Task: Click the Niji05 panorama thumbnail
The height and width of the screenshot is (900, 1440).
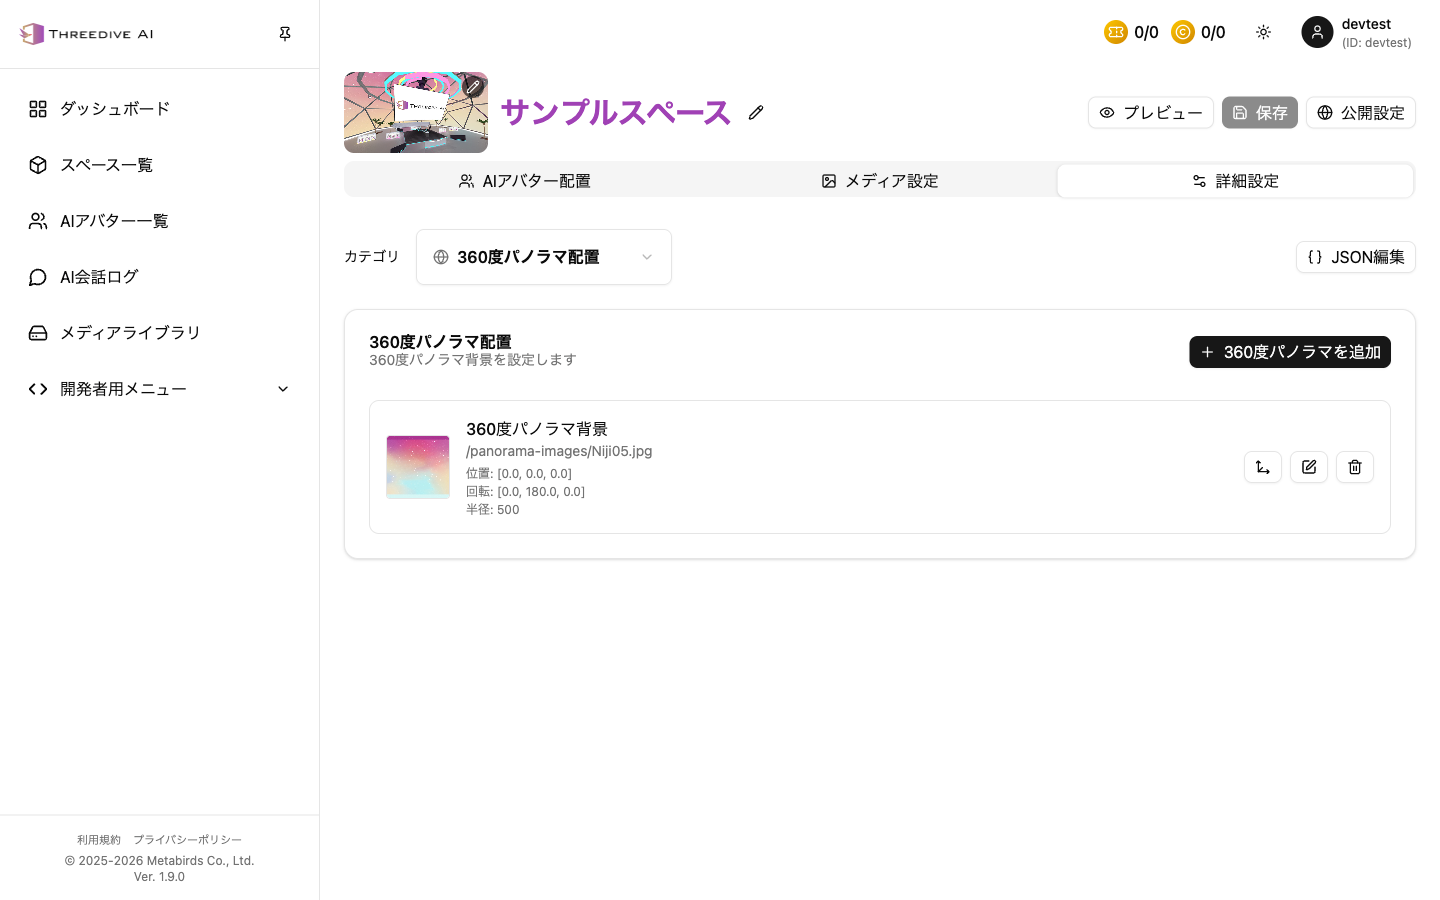Action: [418, 467]
